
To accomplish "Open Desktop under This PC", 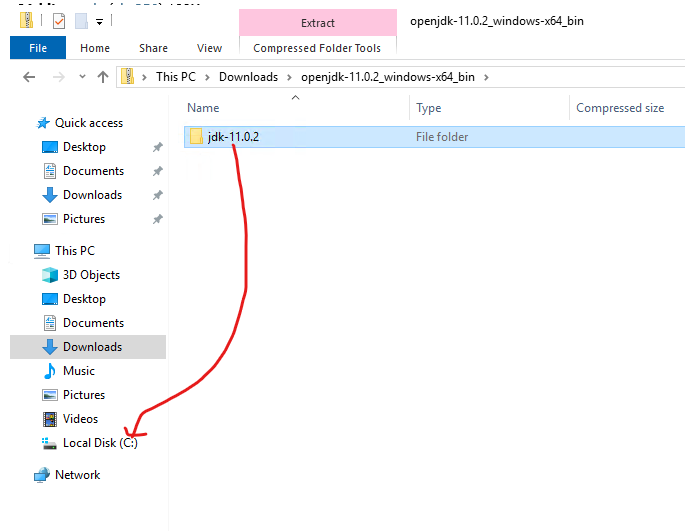I will click(84, 299).
